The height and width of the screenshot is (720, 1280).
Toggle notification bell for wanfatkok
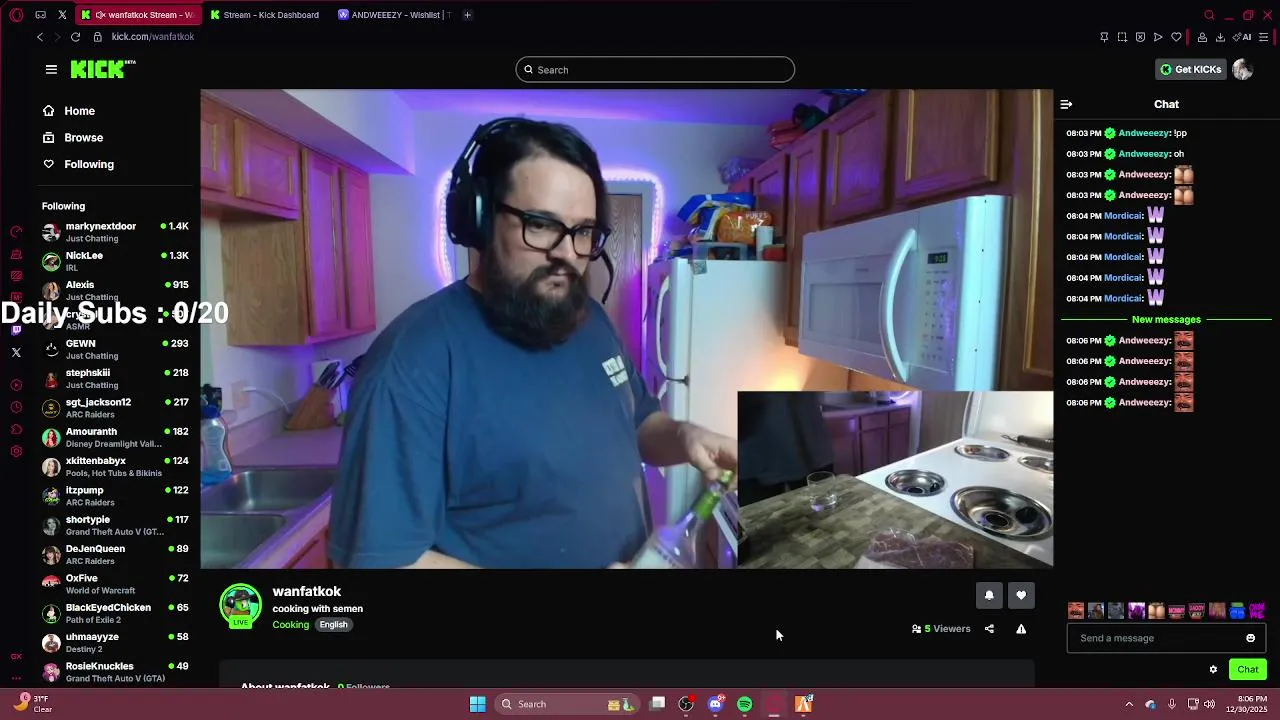[989, 595]
